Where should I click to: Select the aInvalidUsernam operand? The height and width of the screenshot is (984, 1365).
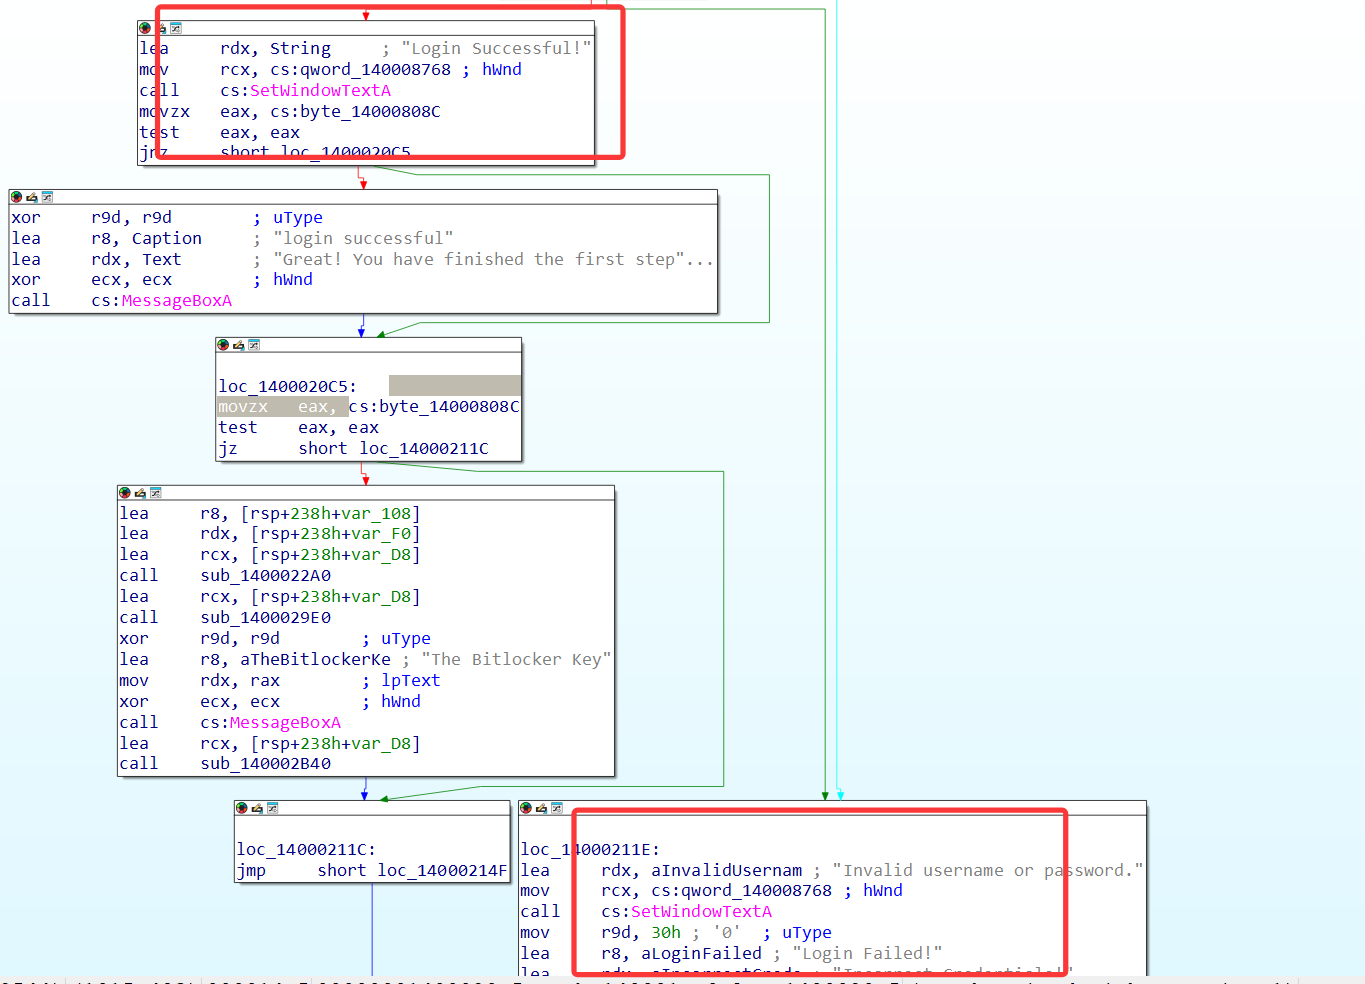point(727,871)
